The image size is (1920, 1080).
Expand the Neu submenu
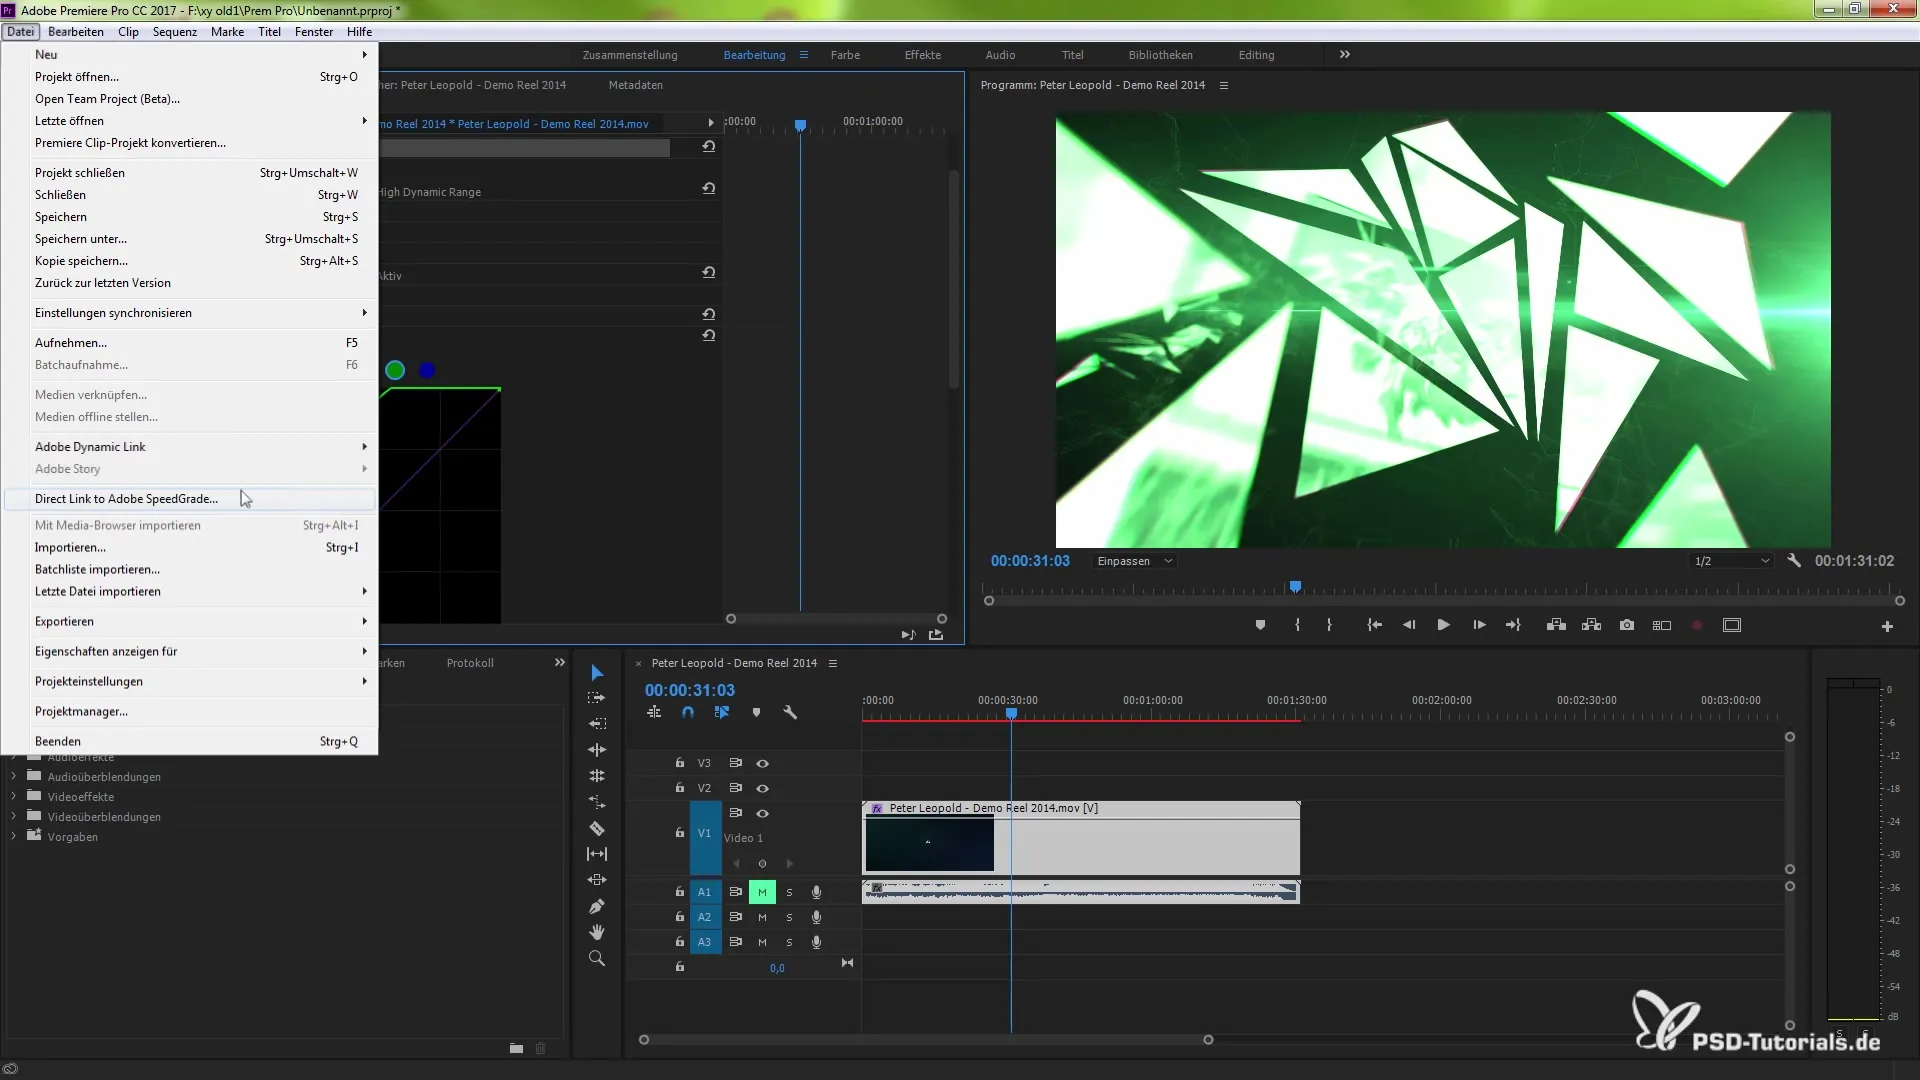point(190,55)
